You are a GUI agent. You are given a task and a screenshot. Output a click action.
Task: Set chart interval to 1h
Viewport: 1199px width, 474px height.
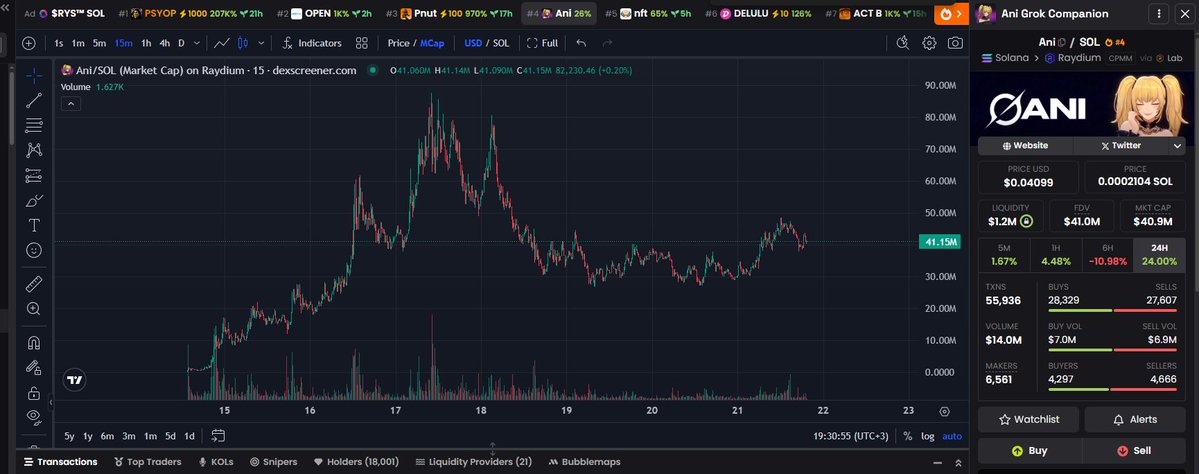point(146,43)
